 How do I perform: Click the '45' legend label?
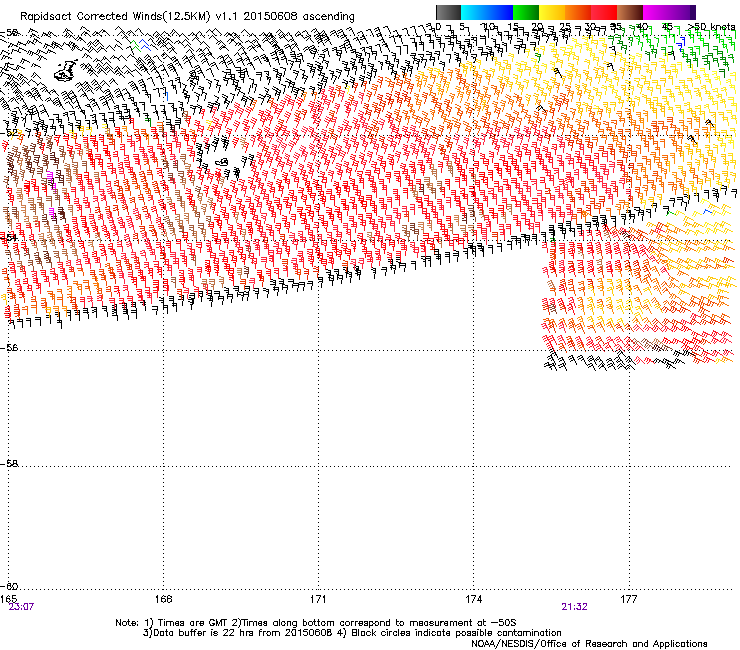667,27
